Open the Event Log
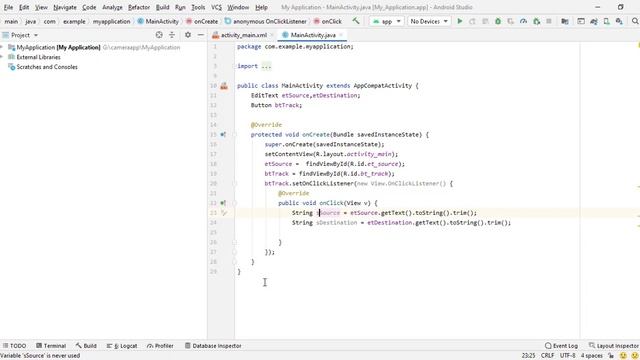 pyautogui.click(x=561, y=346)
